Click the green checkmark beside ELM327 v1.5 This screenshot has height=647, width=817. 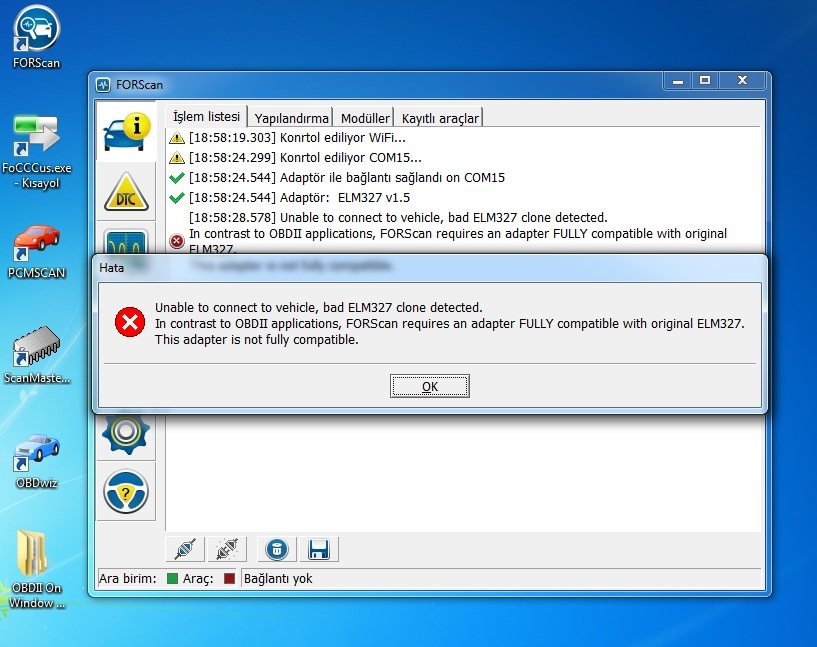(177, 197)
